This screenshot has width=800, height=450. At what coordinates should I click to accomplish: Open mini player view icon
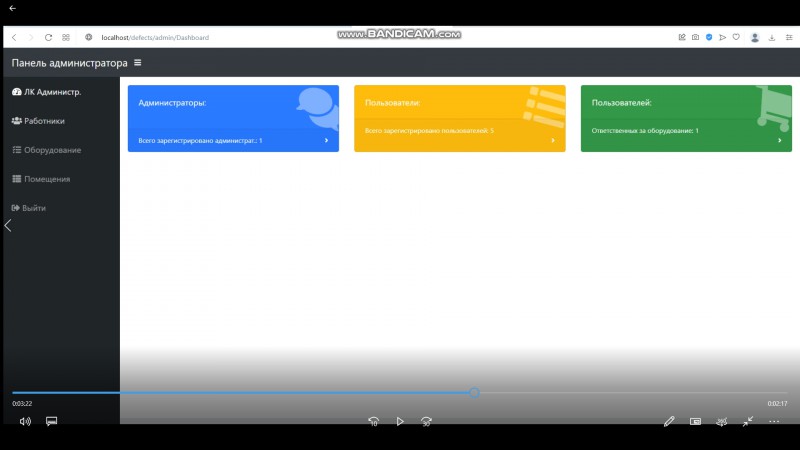click(695, 421)
